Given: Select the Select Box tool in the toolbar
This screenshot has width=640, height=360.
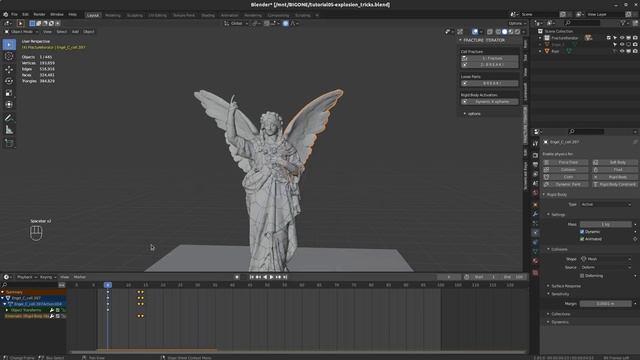Looking at the screenshot, I should 9,44.
